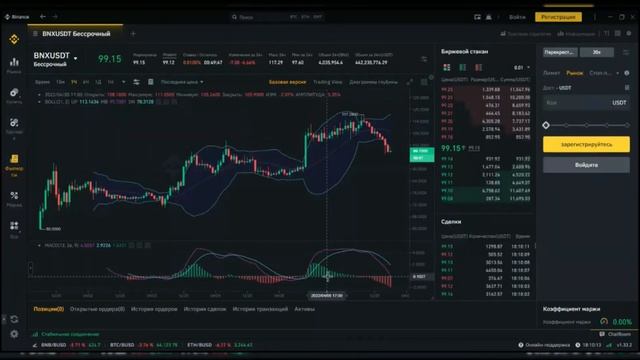Viewport: 640px width, 360px height.
Task: Switch to the Trading View chart tab
Action: [x=327, y=82]
